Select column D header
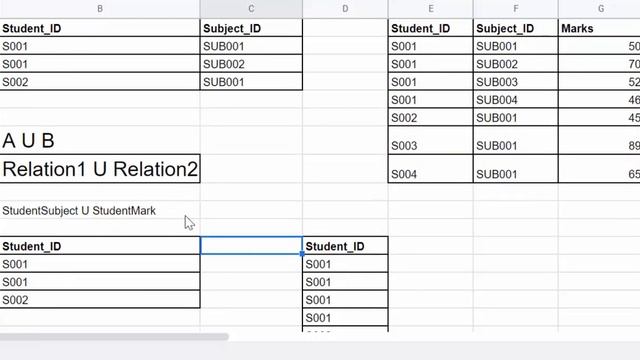 pos(345,9)
